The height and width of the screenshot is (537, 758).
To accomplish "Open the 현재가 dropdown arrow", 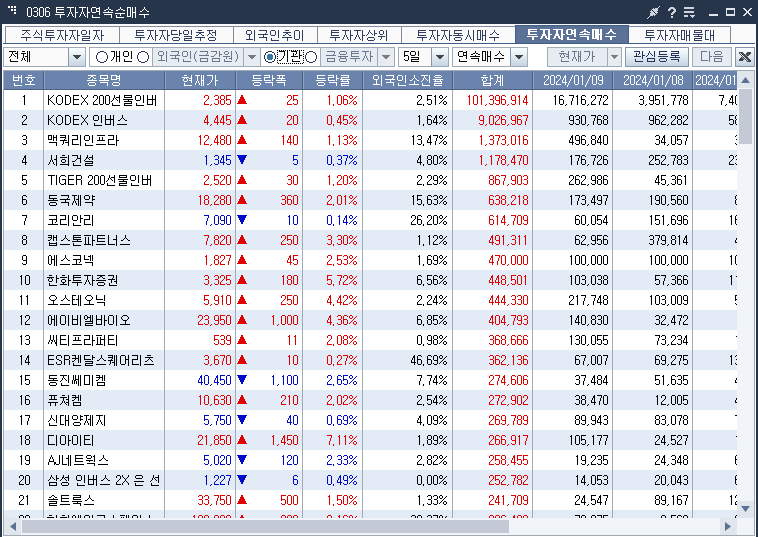I will 614,57.
